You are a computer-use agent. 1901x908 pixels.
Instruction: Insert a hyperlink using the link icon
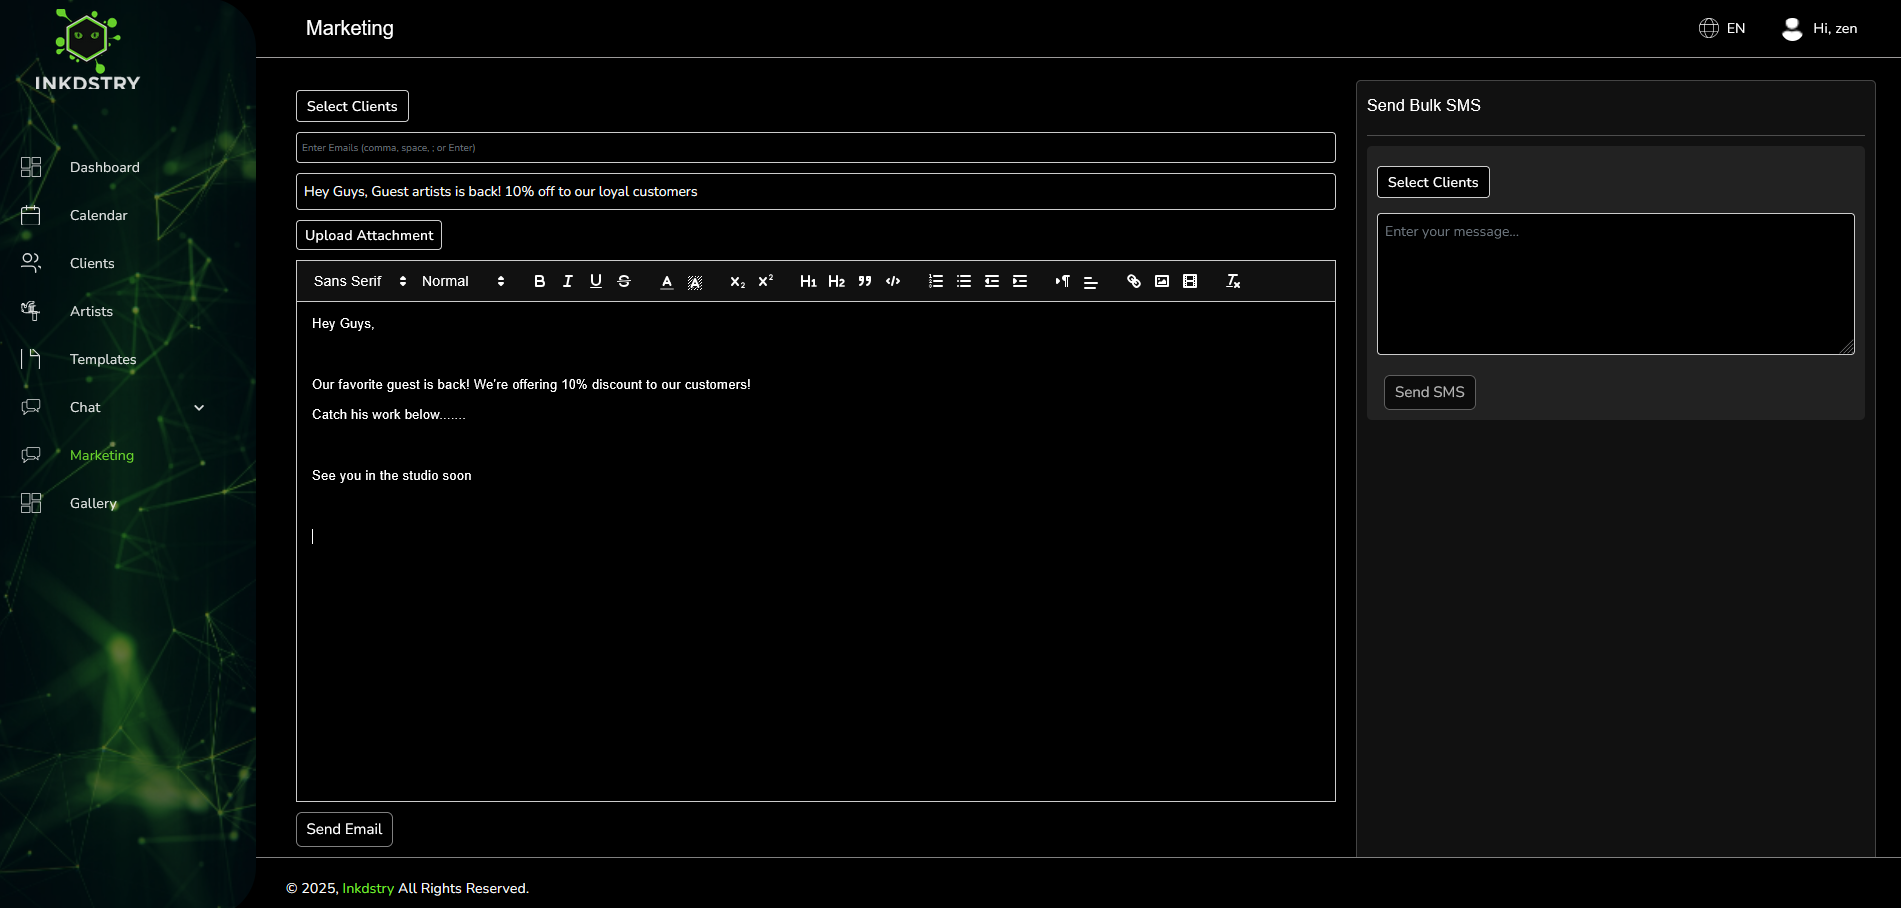1133,281
